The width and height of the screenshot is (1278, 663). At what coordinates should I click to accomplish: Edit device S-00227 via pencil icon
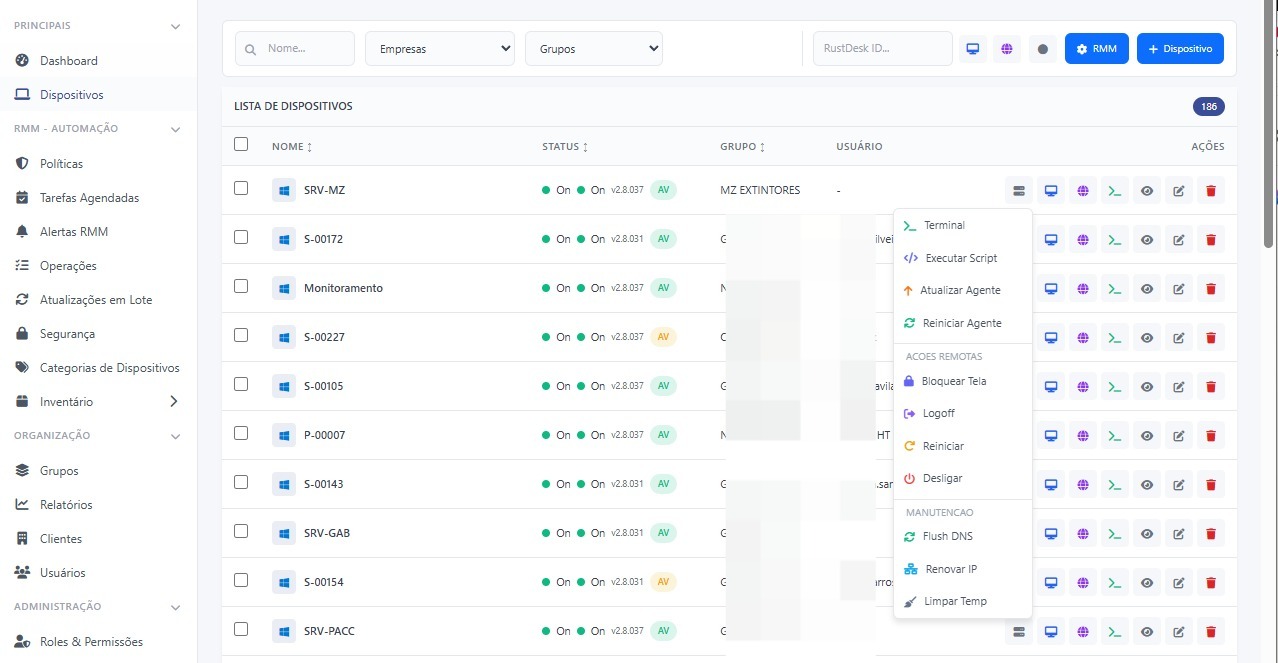(x=1179, y=337)
